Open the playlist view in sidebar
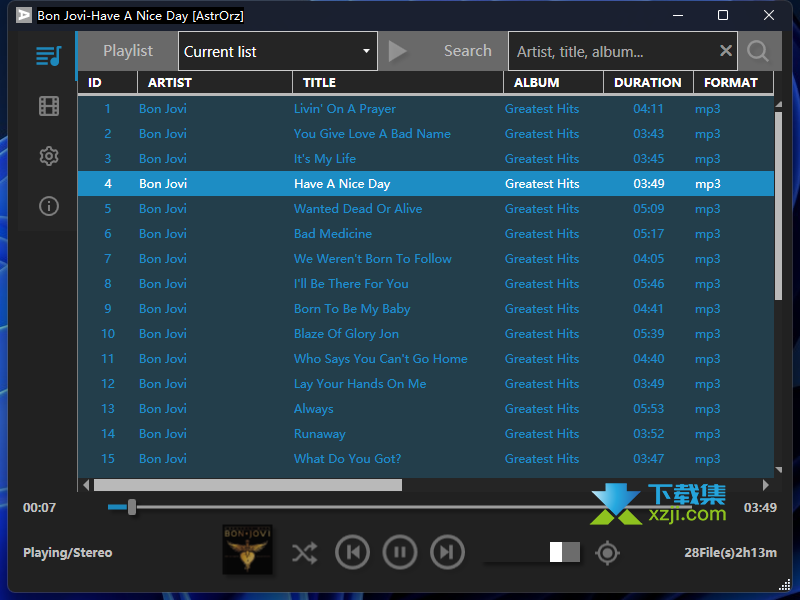 pyautogui.click(x=48, y=56)
